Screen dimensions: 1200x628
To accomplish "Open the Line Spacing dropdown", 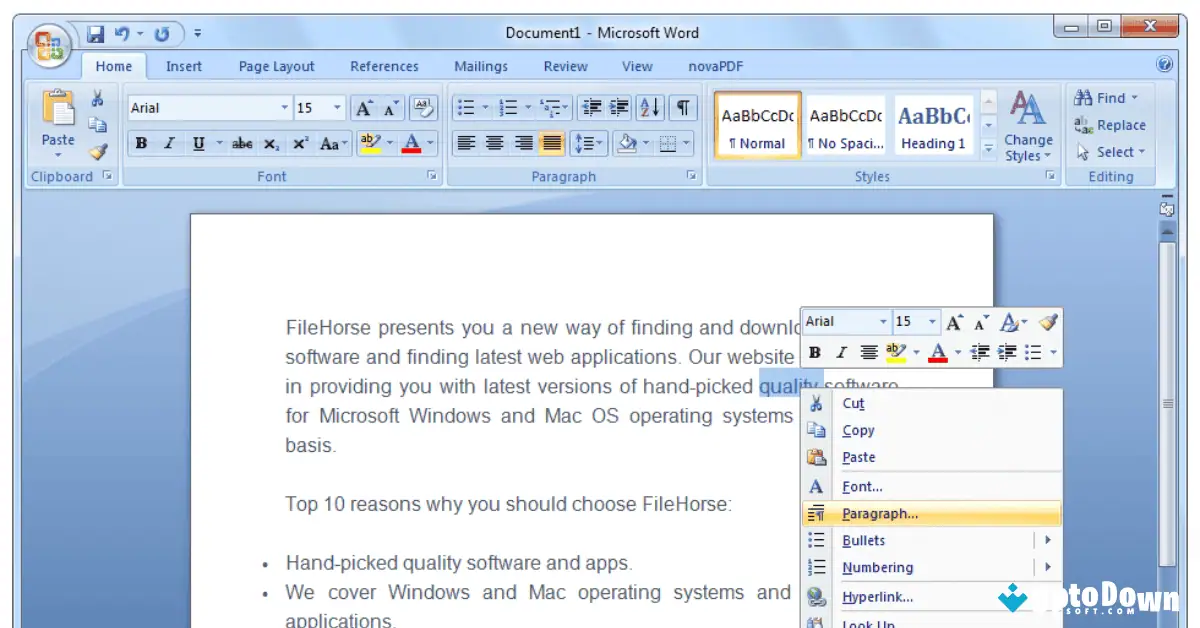I will click(x=590, y=142).
